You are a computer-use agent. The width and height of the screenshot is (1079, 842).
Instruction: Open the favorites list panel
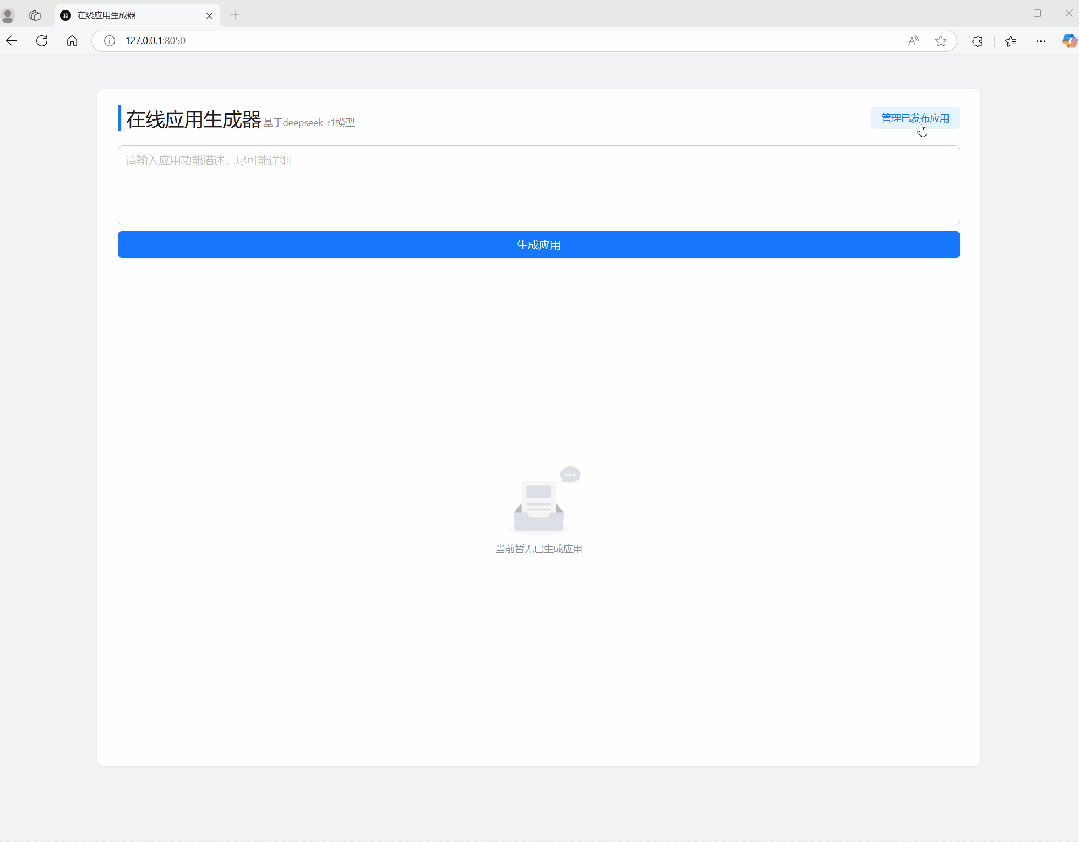(1010, 41)
